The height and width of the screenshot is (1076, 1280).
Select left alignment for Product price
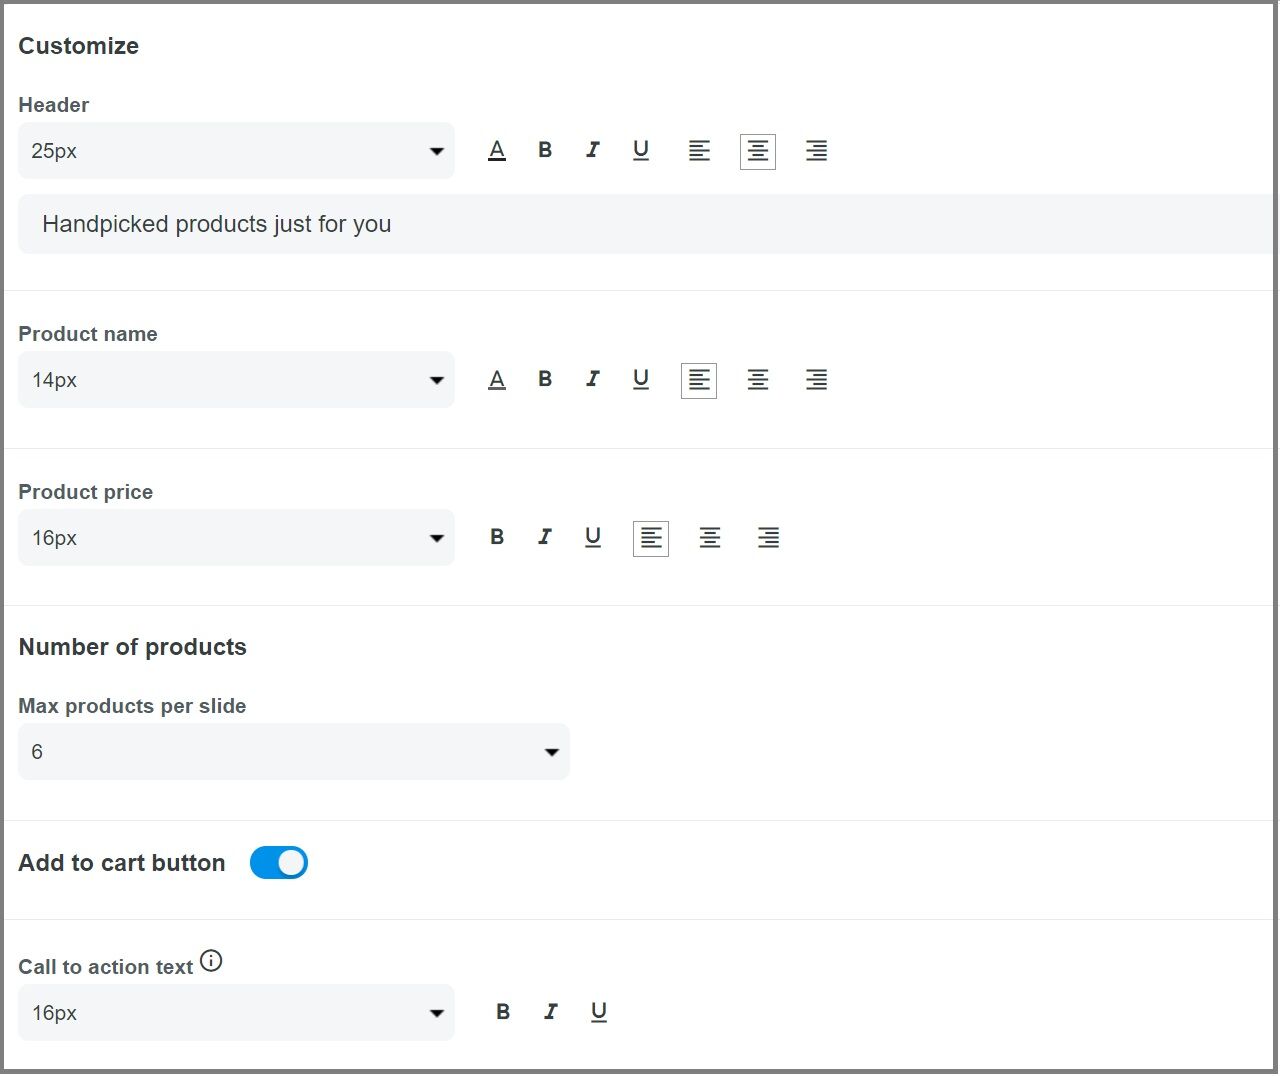(x=651, y=539)
